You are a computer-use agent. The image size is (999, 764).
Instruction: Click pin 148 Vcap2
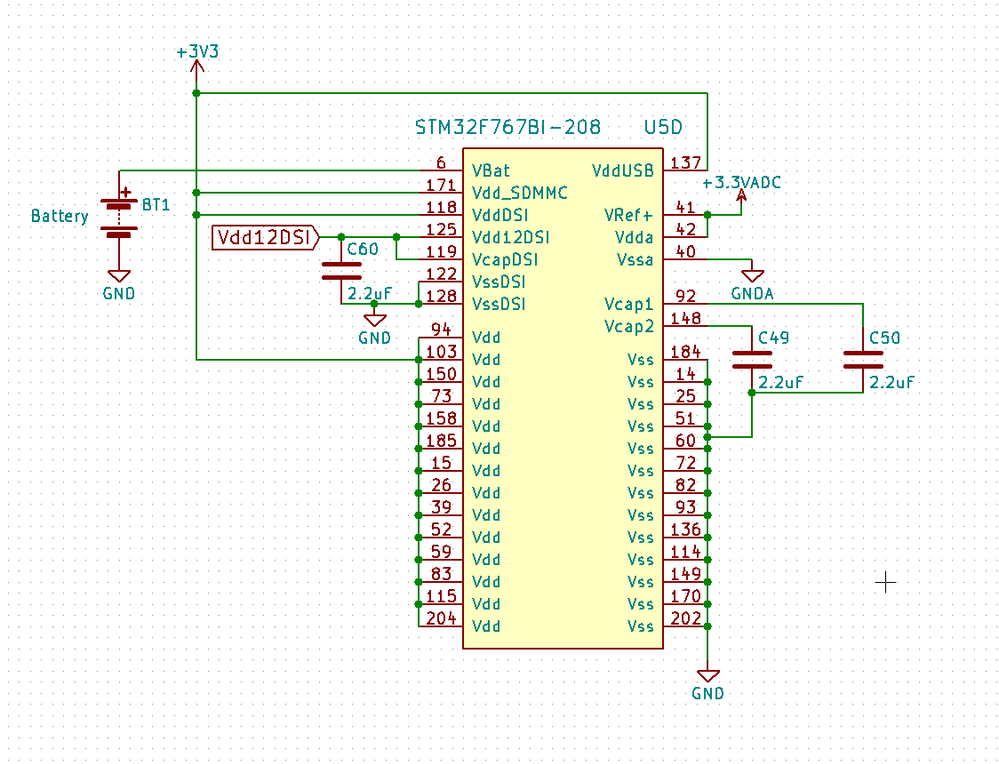685,326
